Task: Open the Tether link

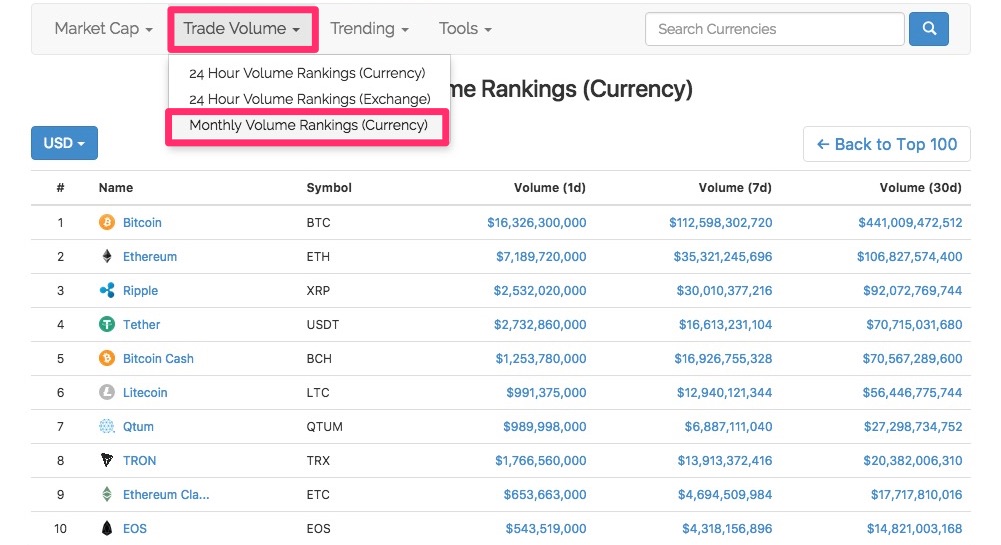Action: 142,324
